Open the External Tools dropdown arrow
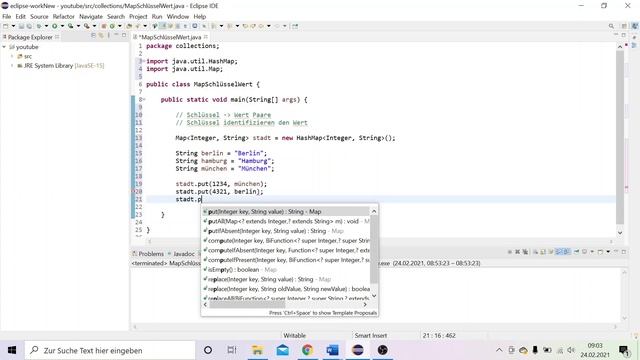The height and width of the screenshot is (360, 640). [x=94, y=26]
